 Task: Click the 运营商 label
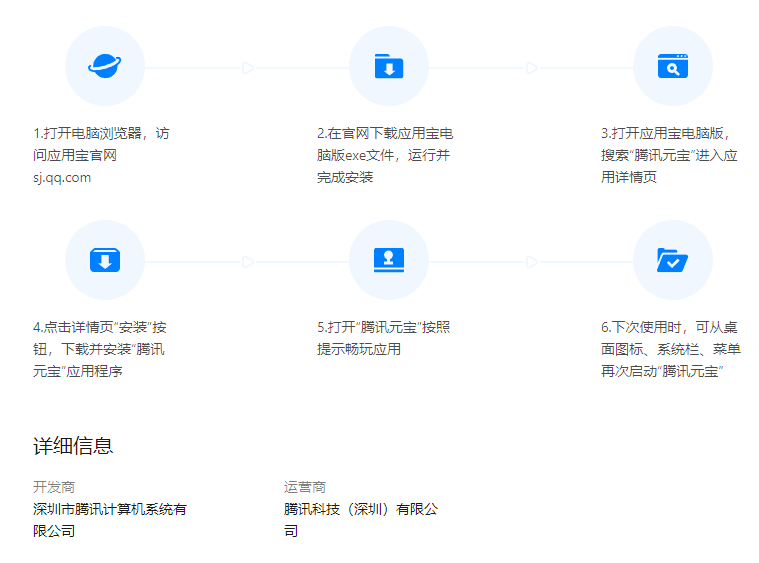pos(305,487)
